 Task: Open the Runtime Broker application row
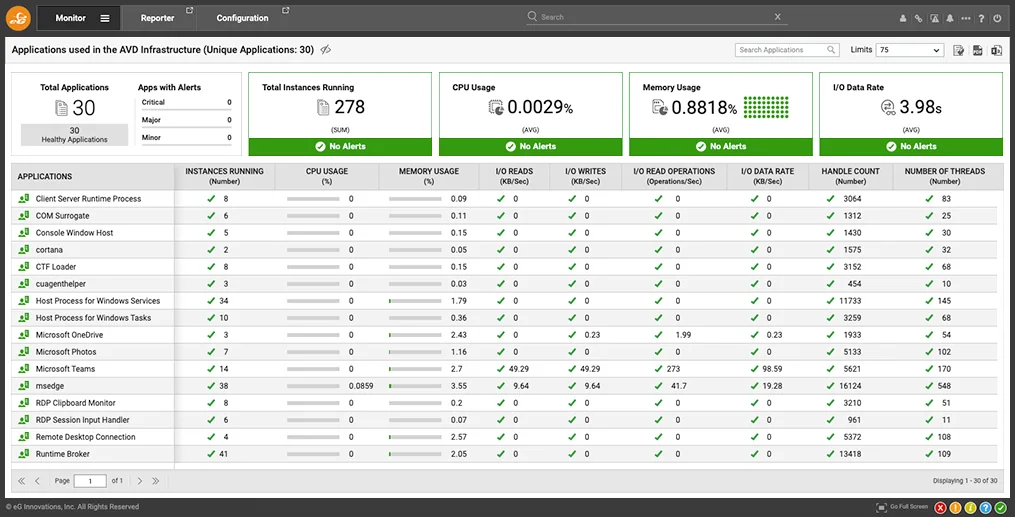63,454
